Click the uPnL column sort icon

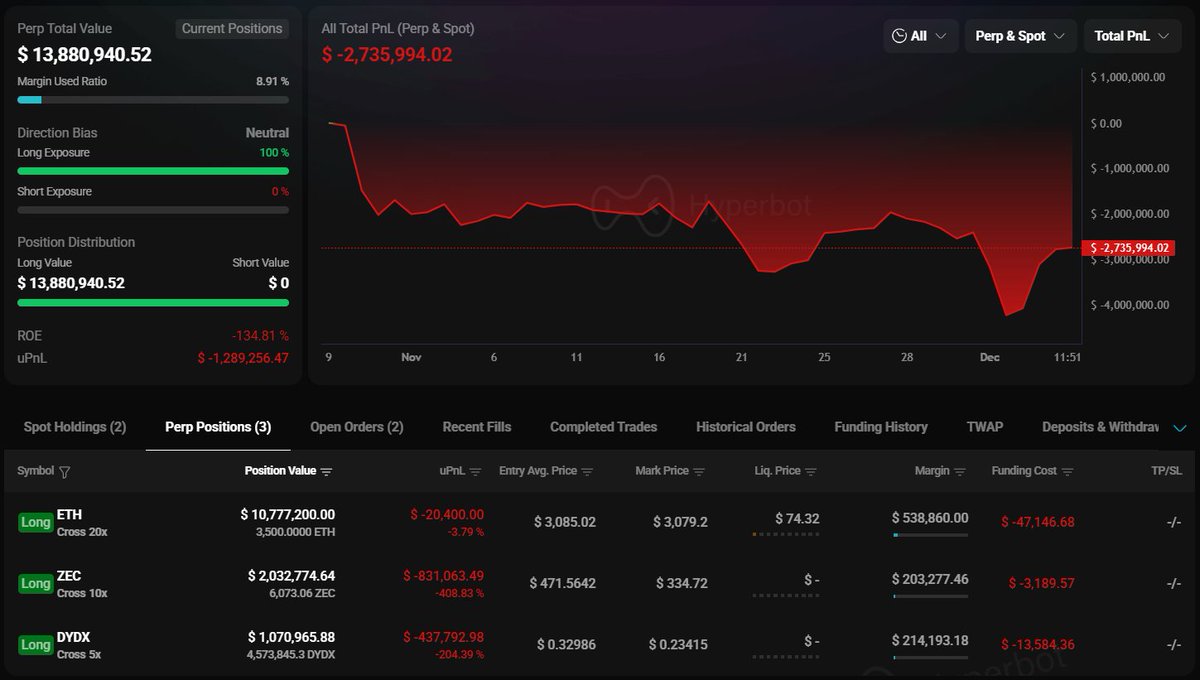pos(475,472)
